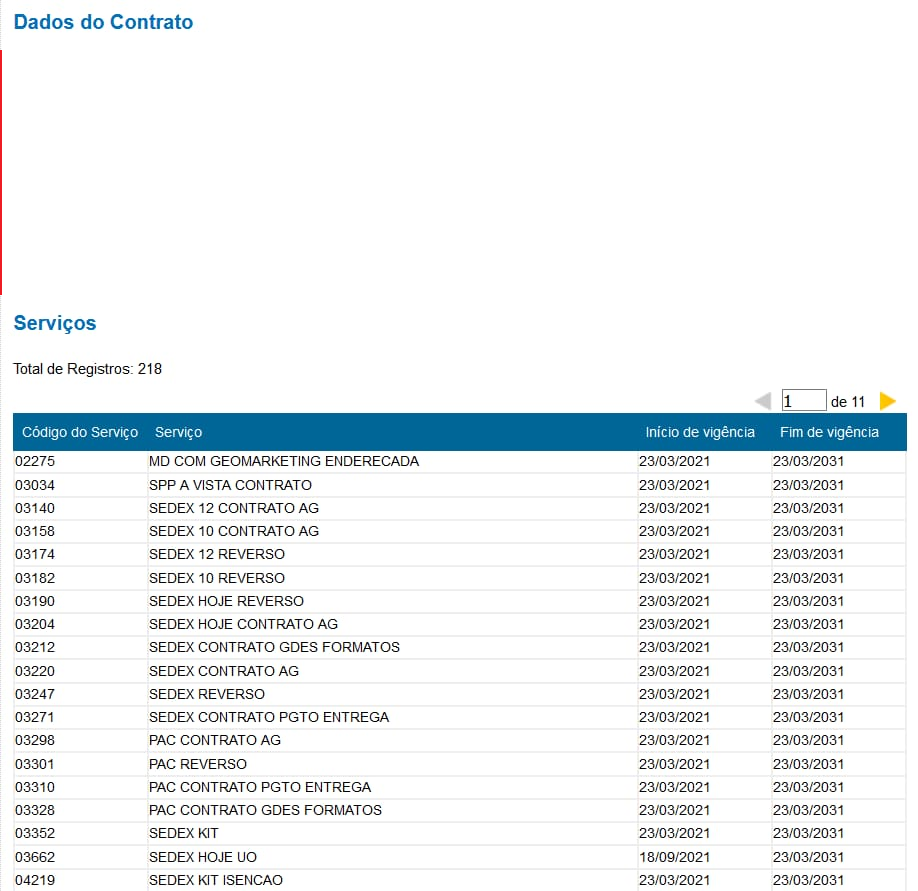Click PAC CONTRATO AG service

click(215, 740)
